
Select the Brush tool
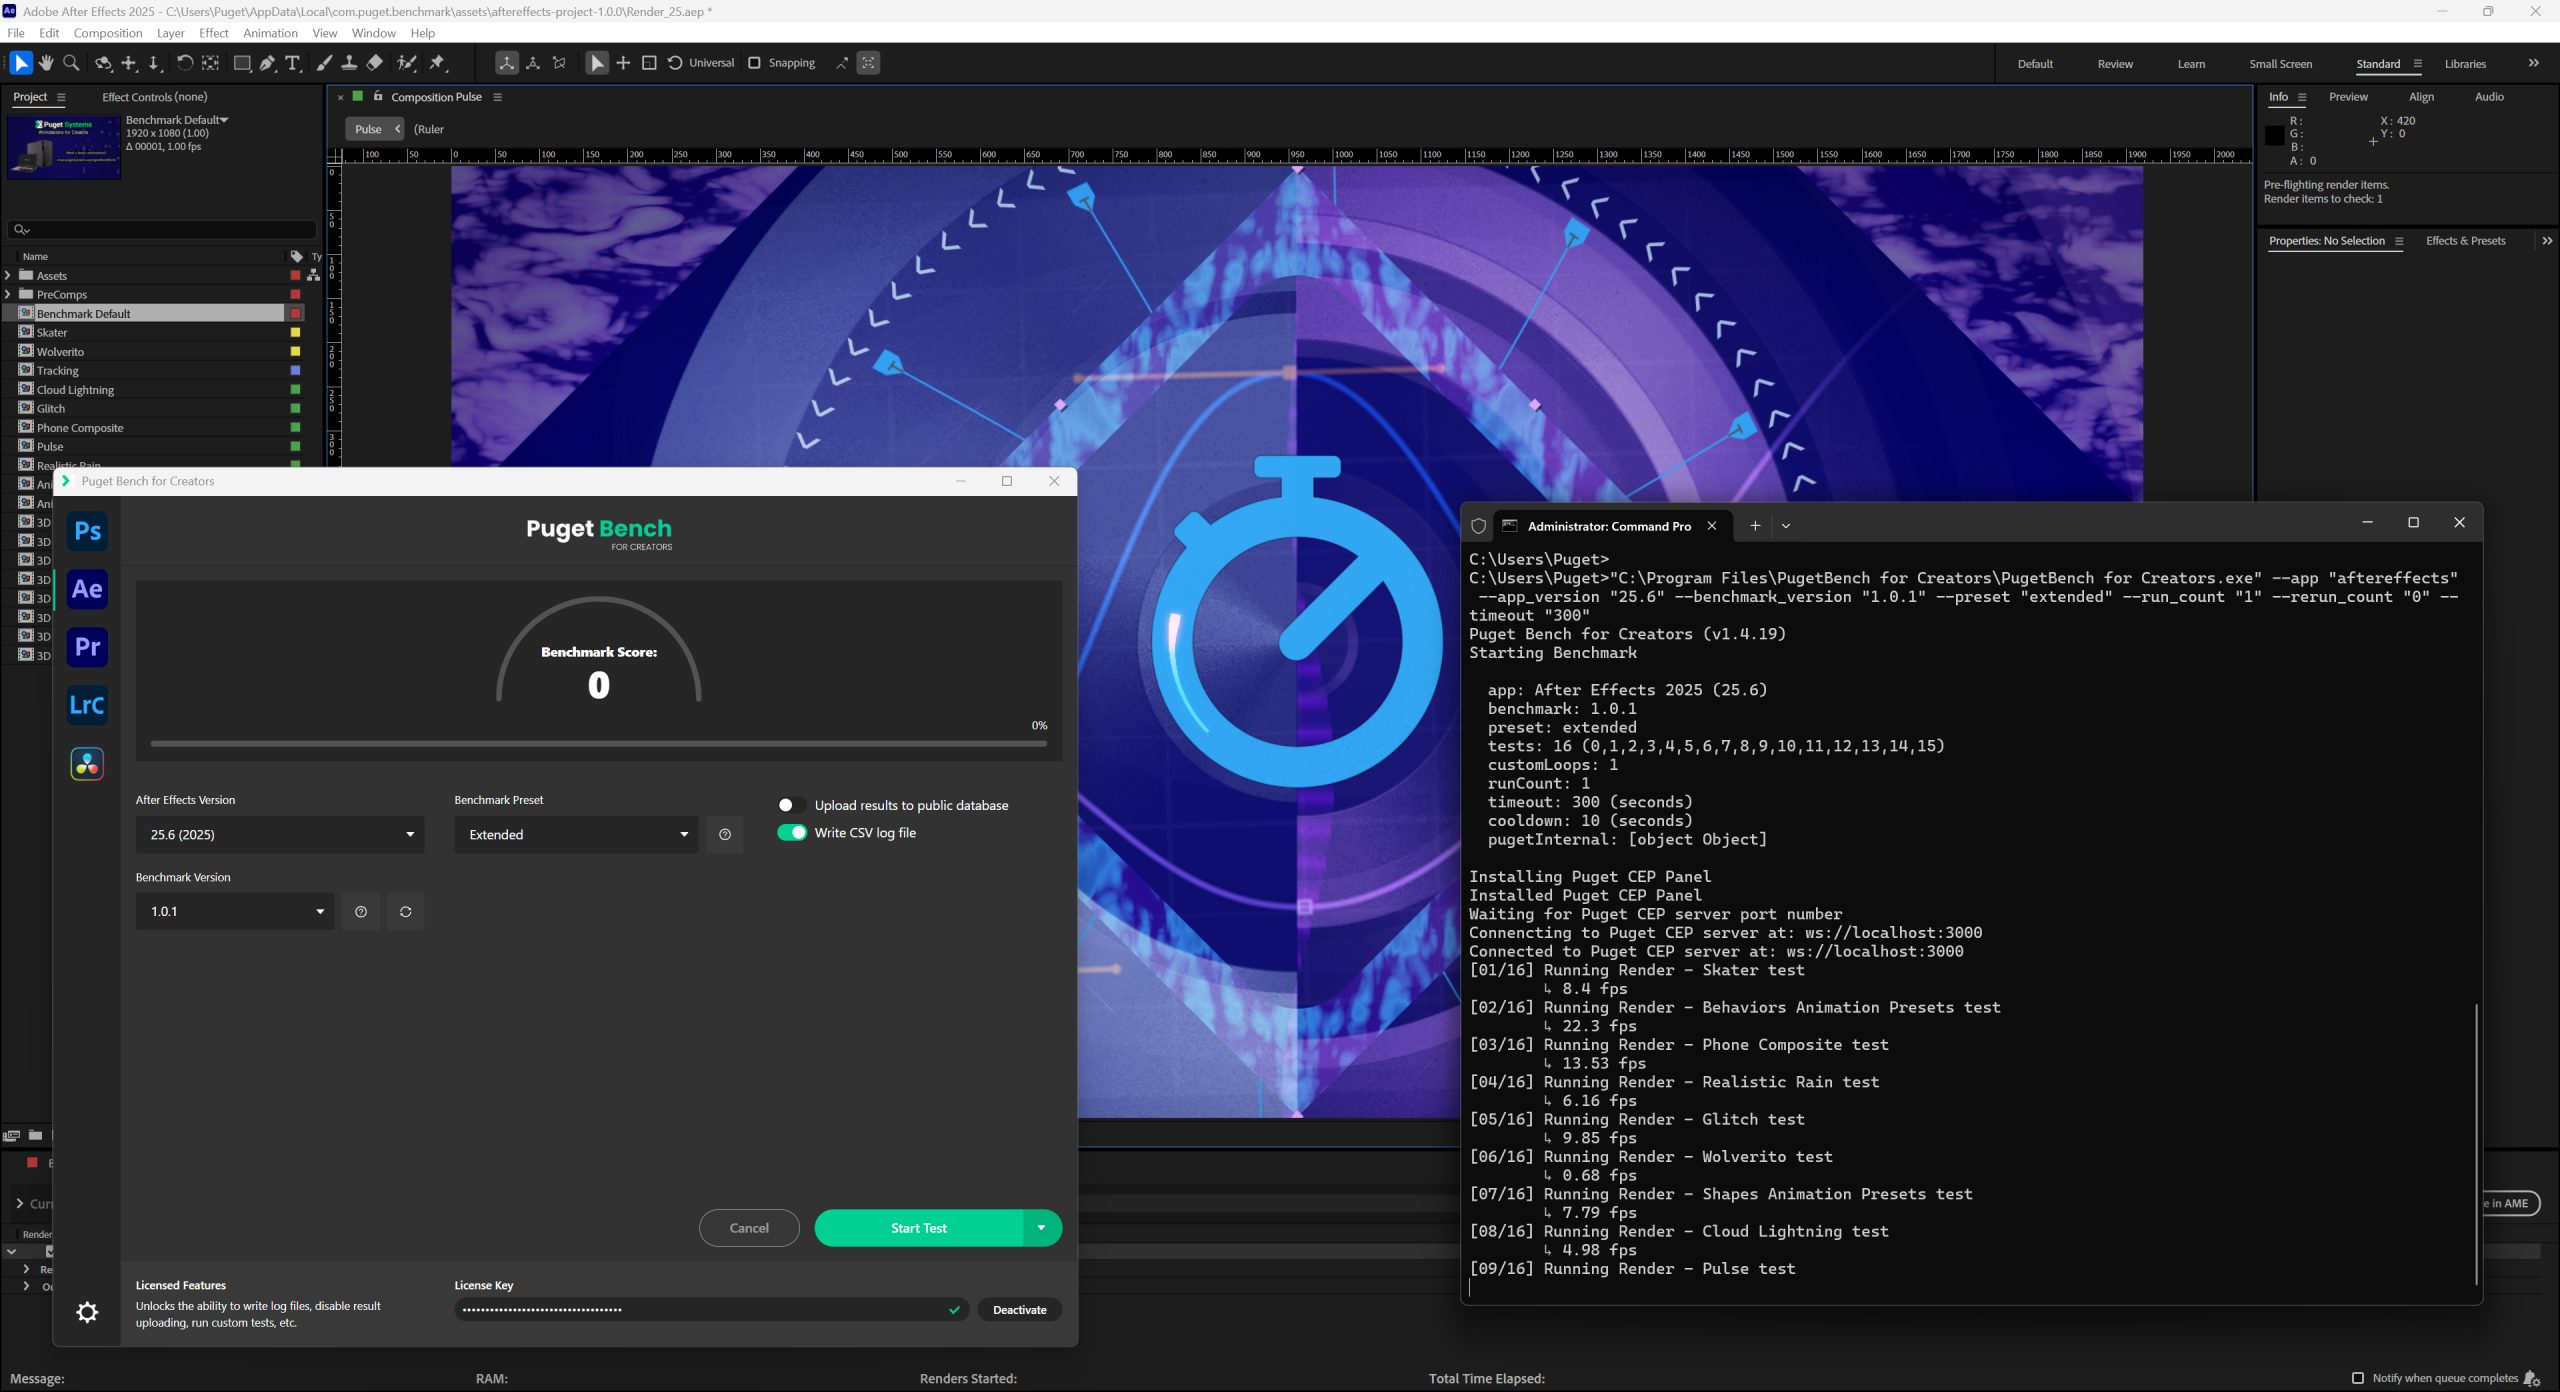pyautogui.click(x=324, y=63)
